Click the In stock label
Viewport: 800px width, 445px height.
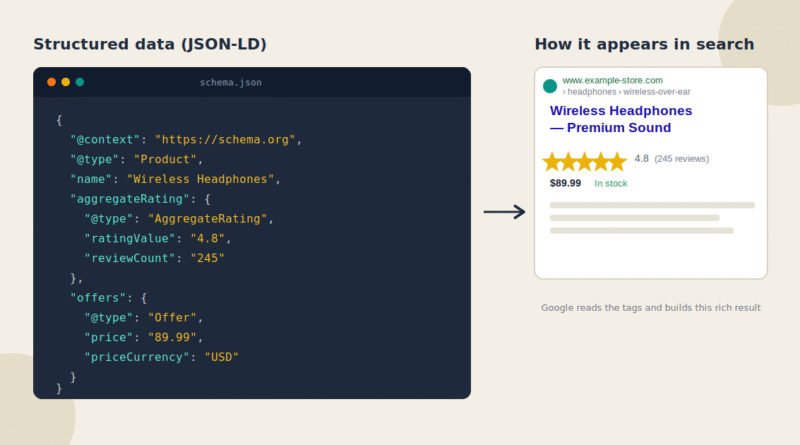coord(611,183)
